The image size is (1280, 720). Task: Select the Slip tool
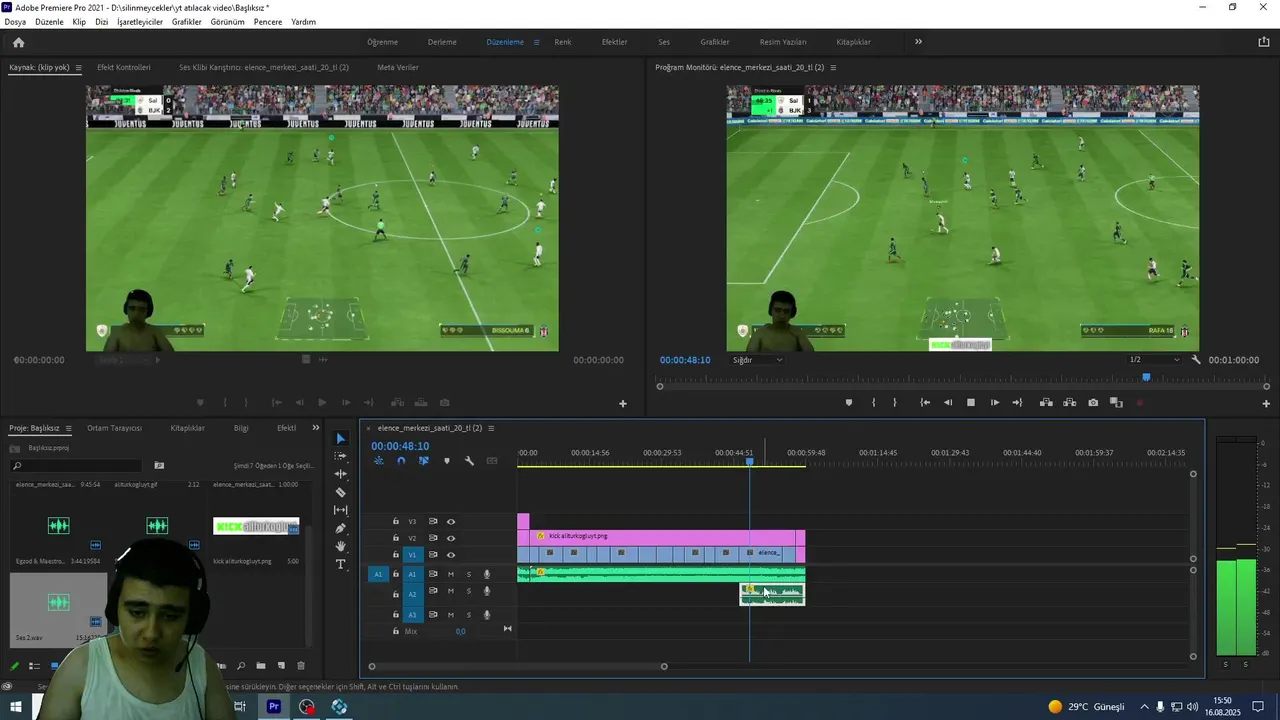(x=340, y=510)
